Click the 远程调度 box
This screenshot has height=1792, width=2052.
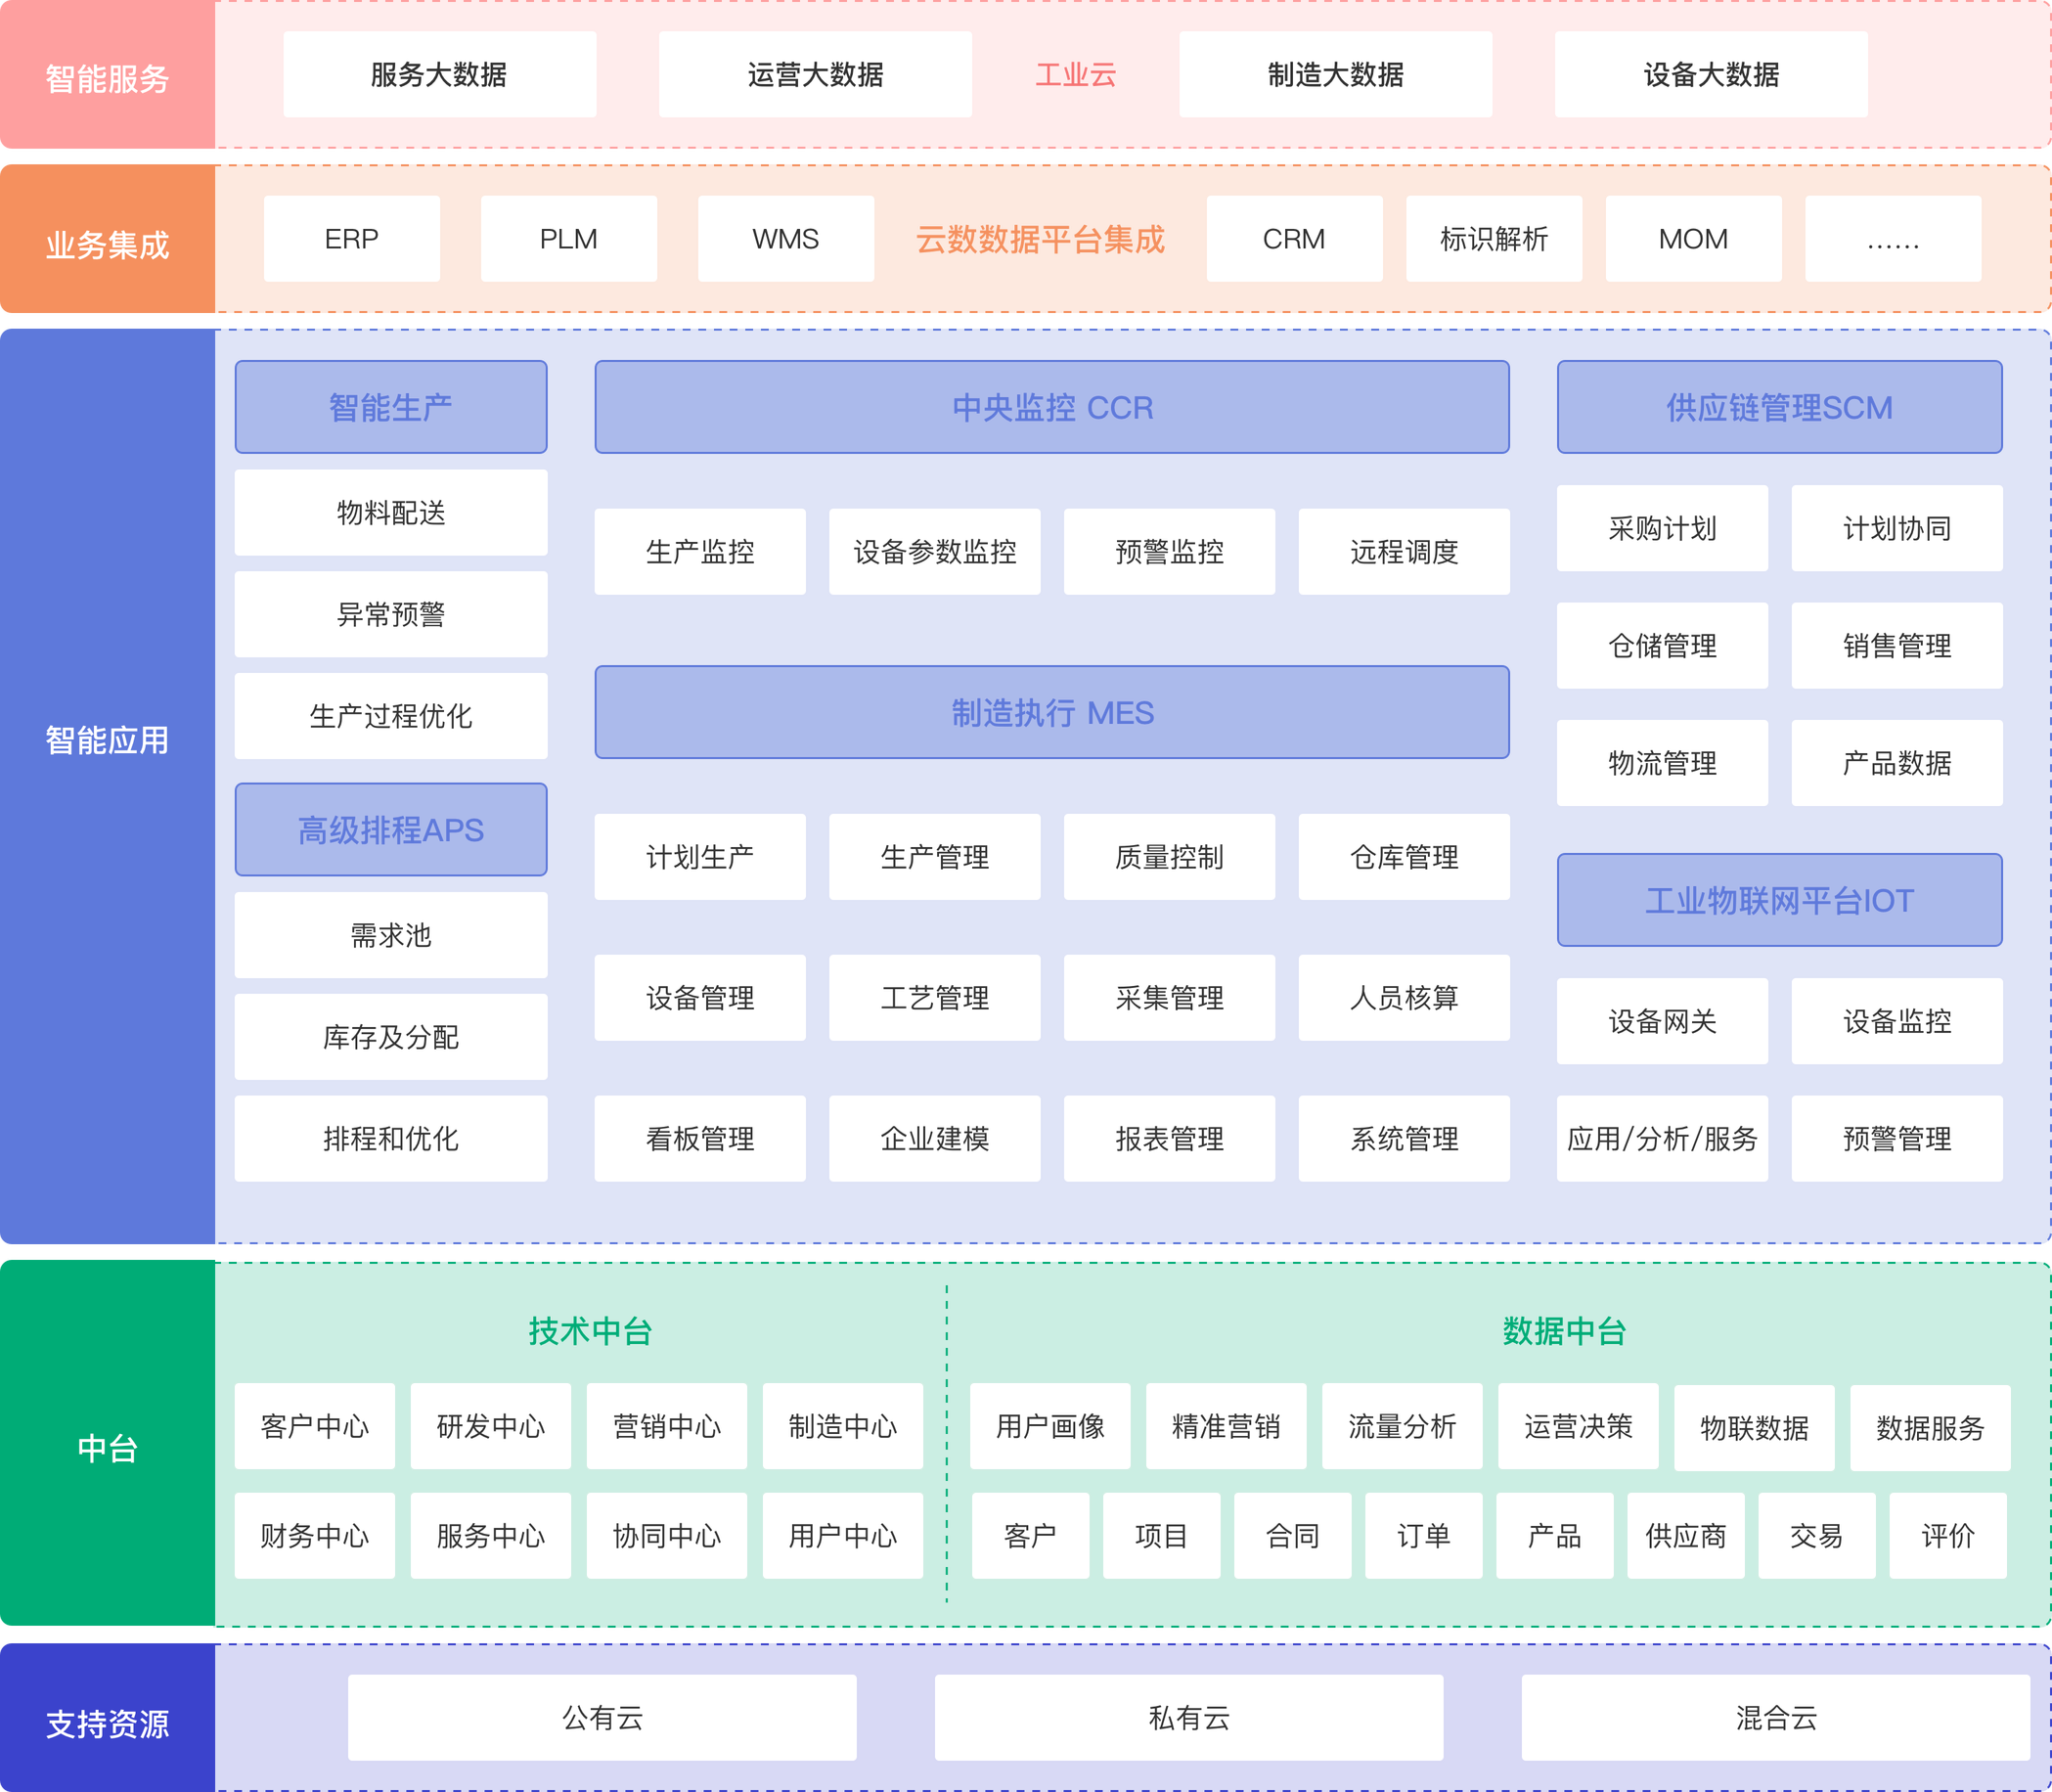point(1403,551)
